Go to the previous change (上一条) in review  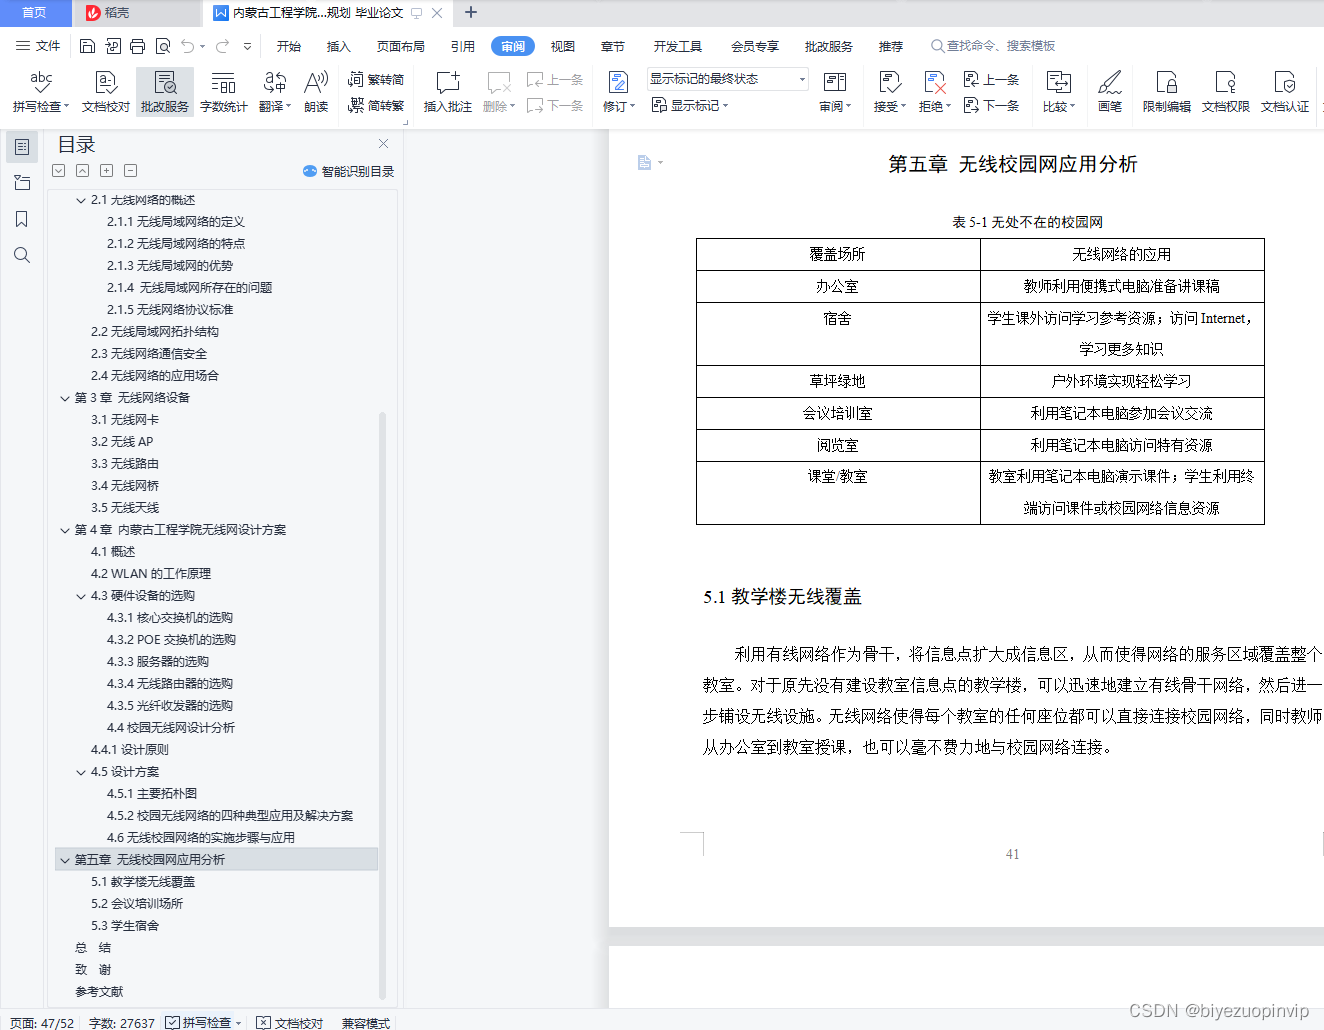pyautogui.click(x=991, y=79)
